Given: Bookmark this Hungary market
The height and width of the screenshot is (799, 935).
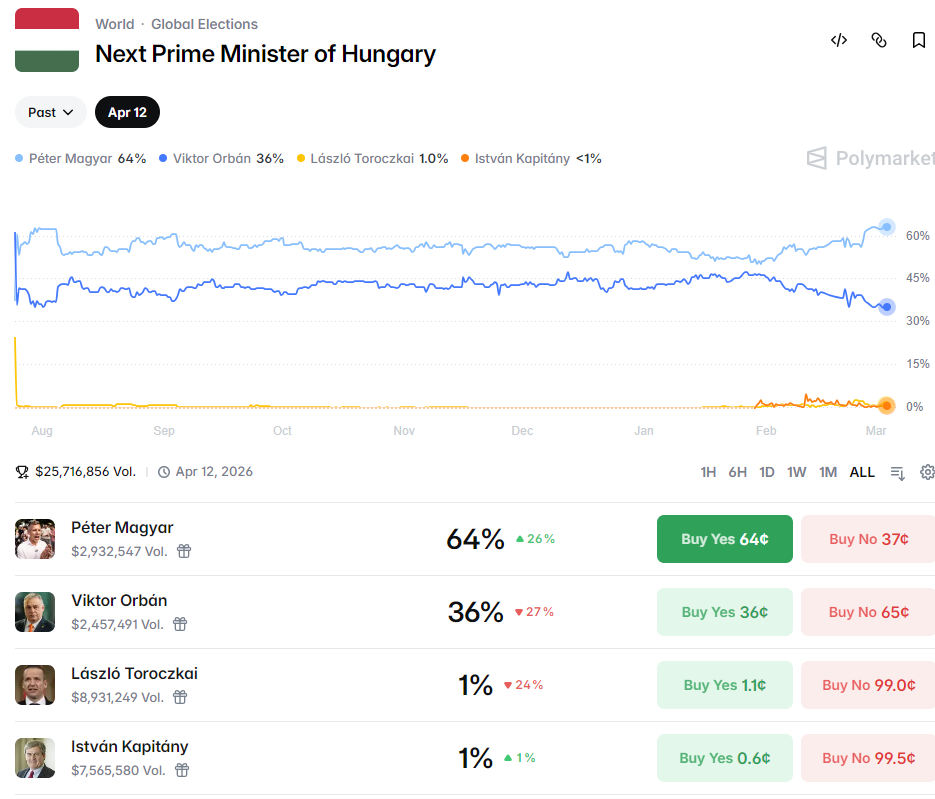Looking at the screenshot, I should 918,40.
